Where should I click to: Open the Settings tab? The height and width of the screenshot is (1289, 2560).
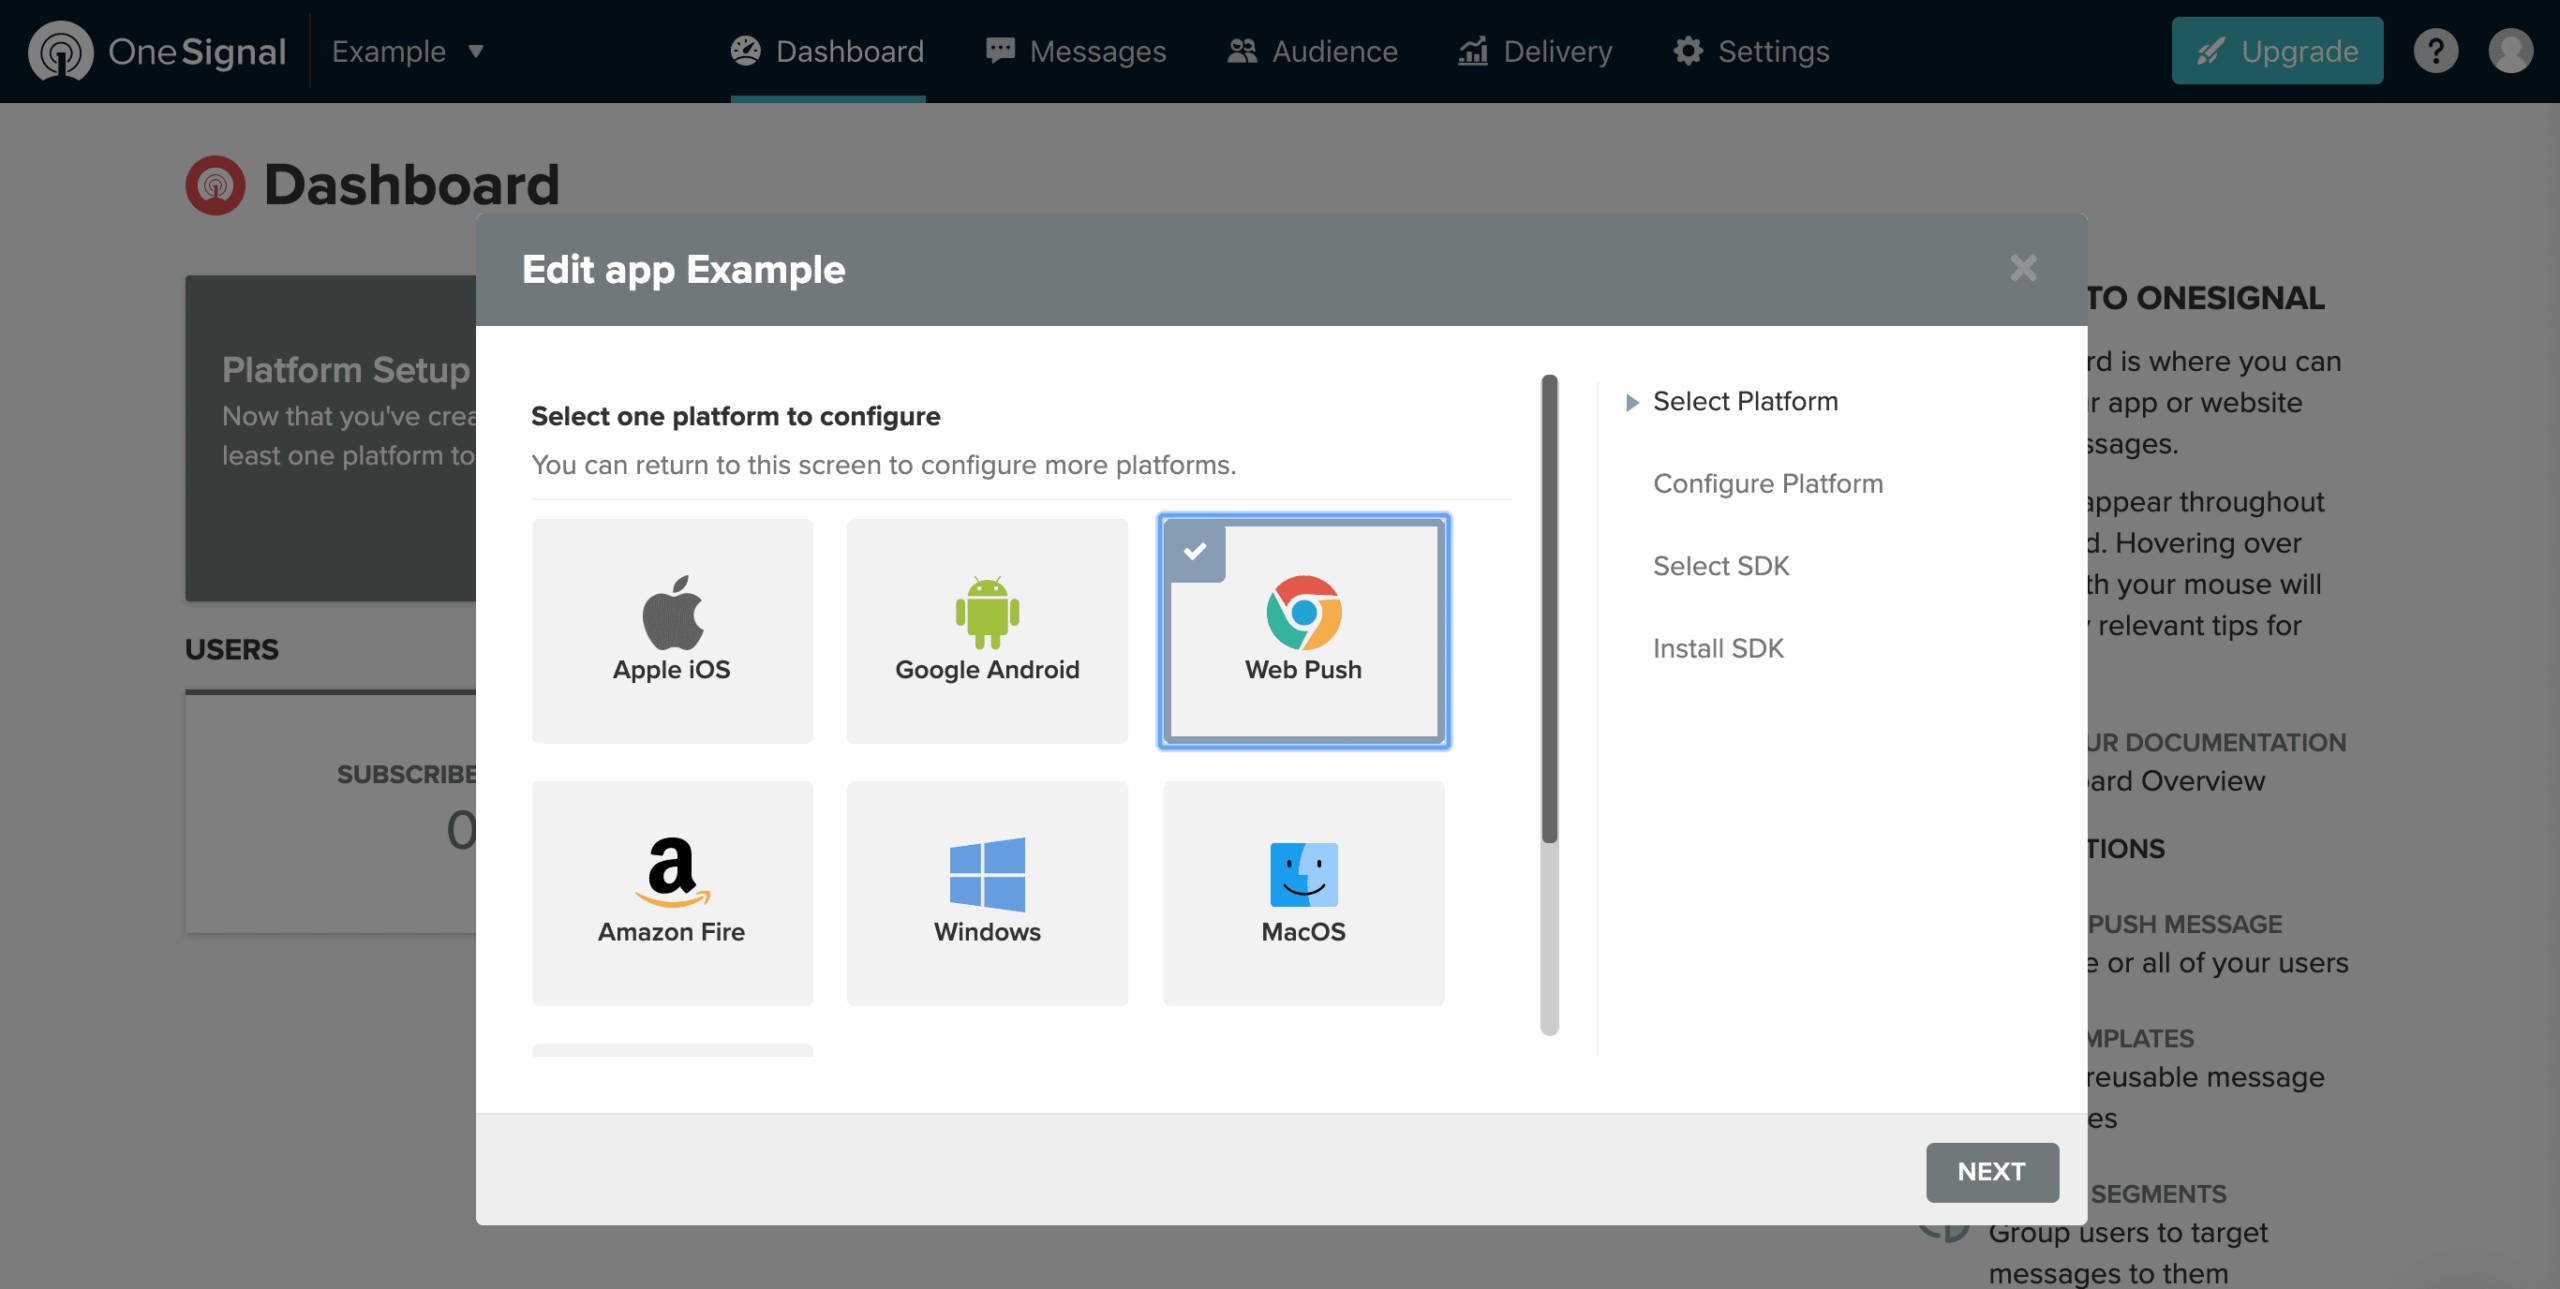point(1751,51)
